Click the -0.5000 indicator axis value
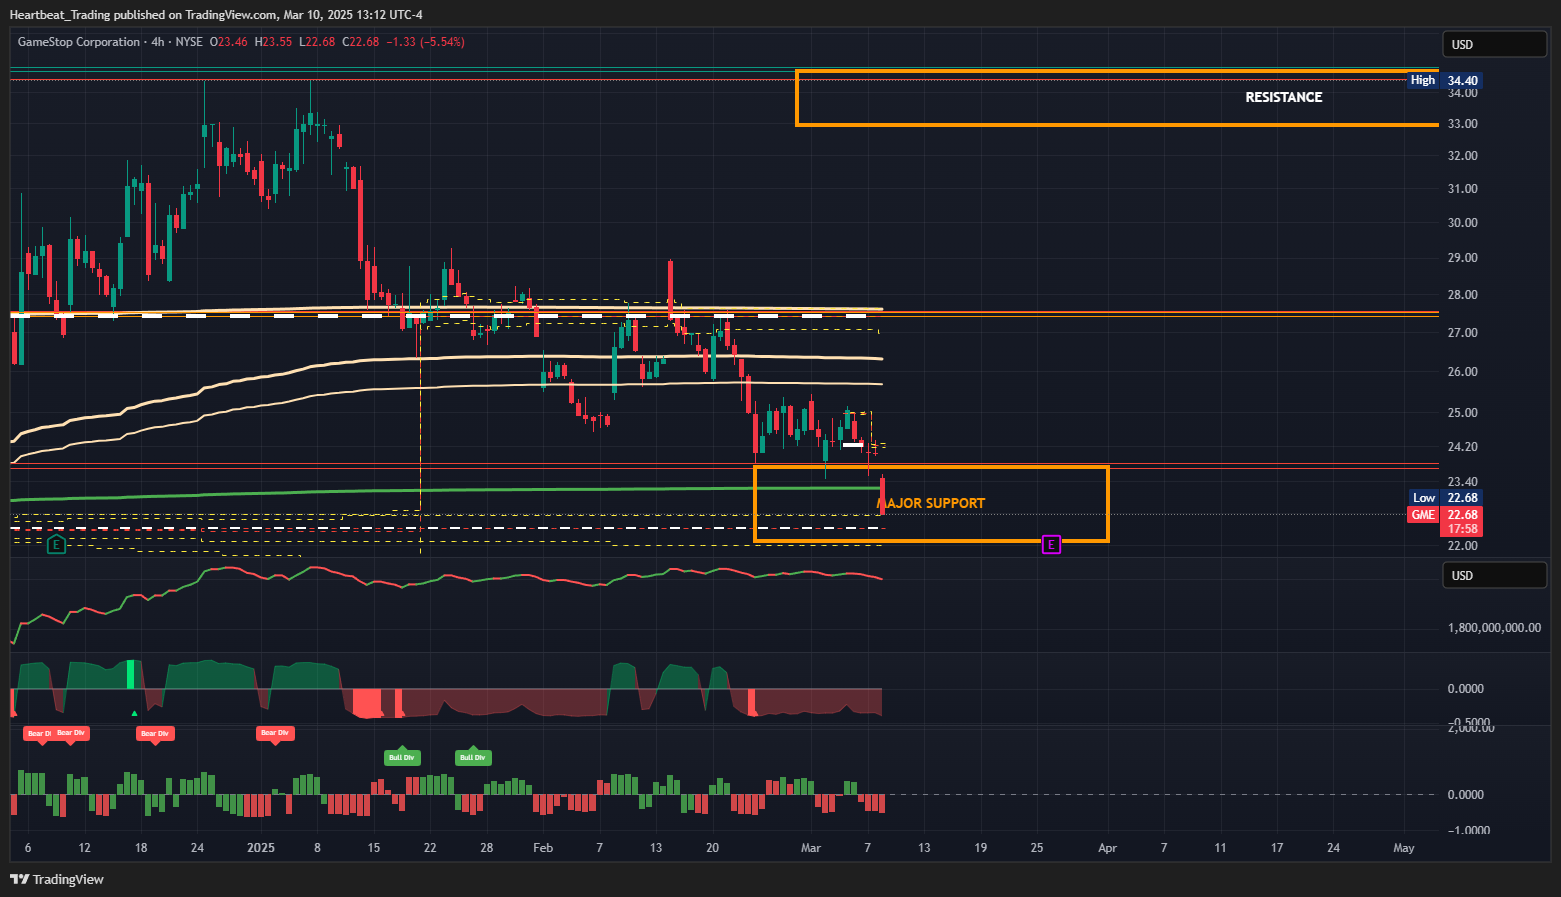Viewport: 1561px width, 897px height. pyautogui.click(x=1469, y=721)
